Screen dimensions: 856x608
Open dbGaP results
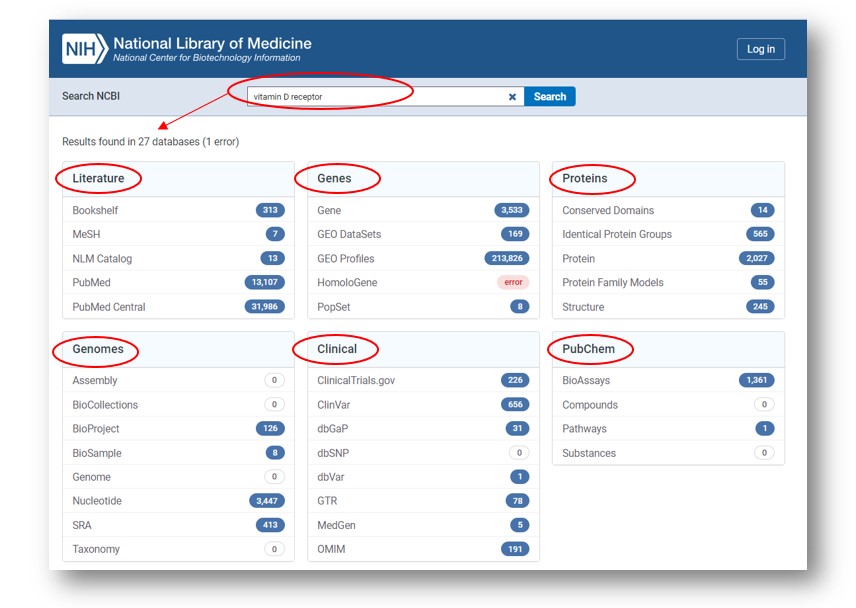tap(423, 428)
